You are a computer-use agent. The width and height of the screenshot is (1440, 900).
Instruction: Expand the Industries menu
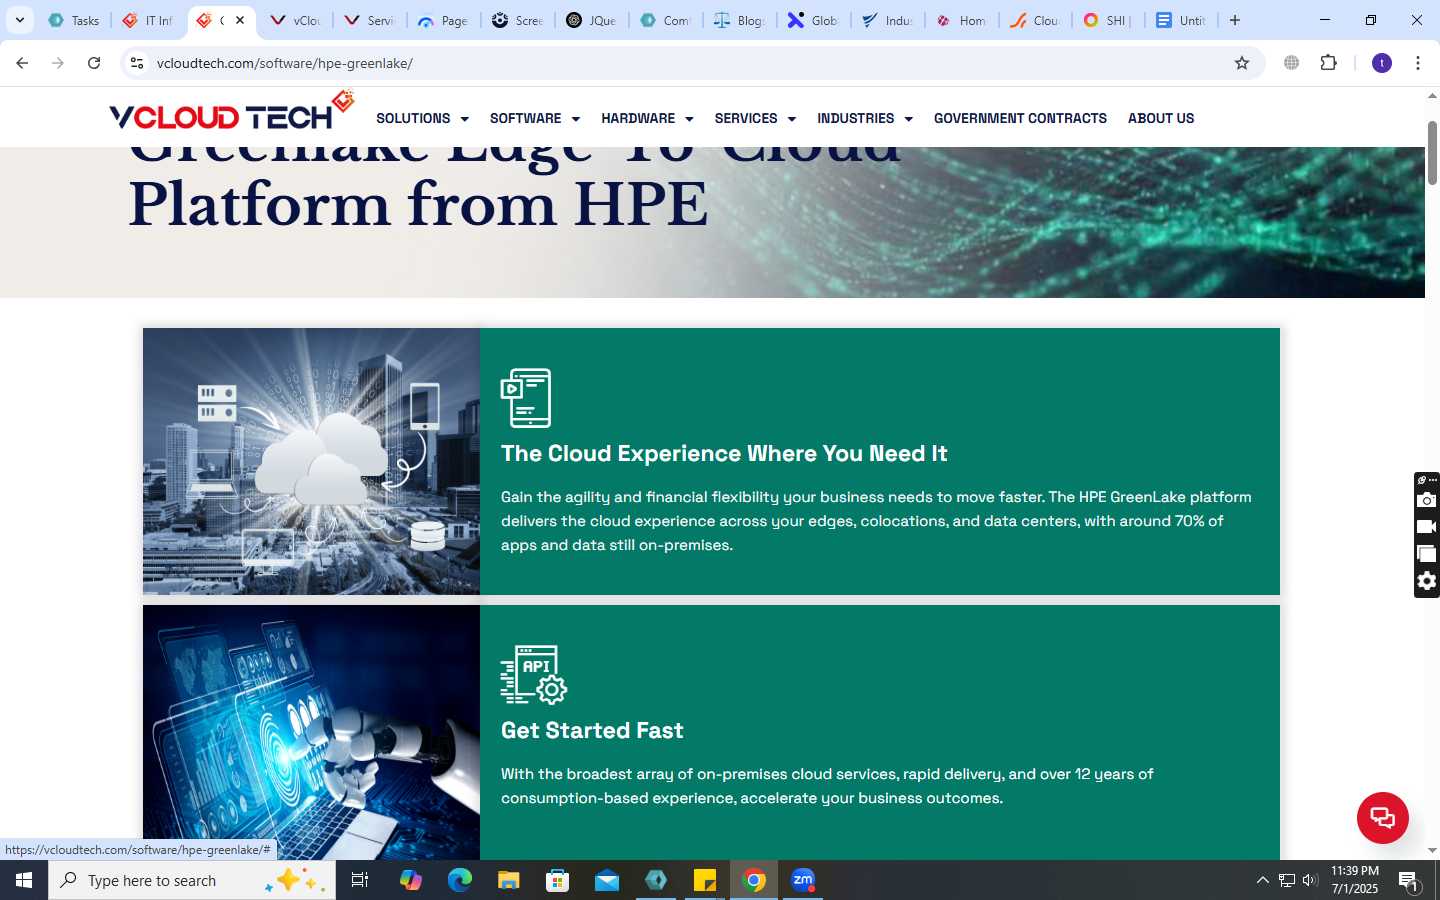(x=865, y=118)
